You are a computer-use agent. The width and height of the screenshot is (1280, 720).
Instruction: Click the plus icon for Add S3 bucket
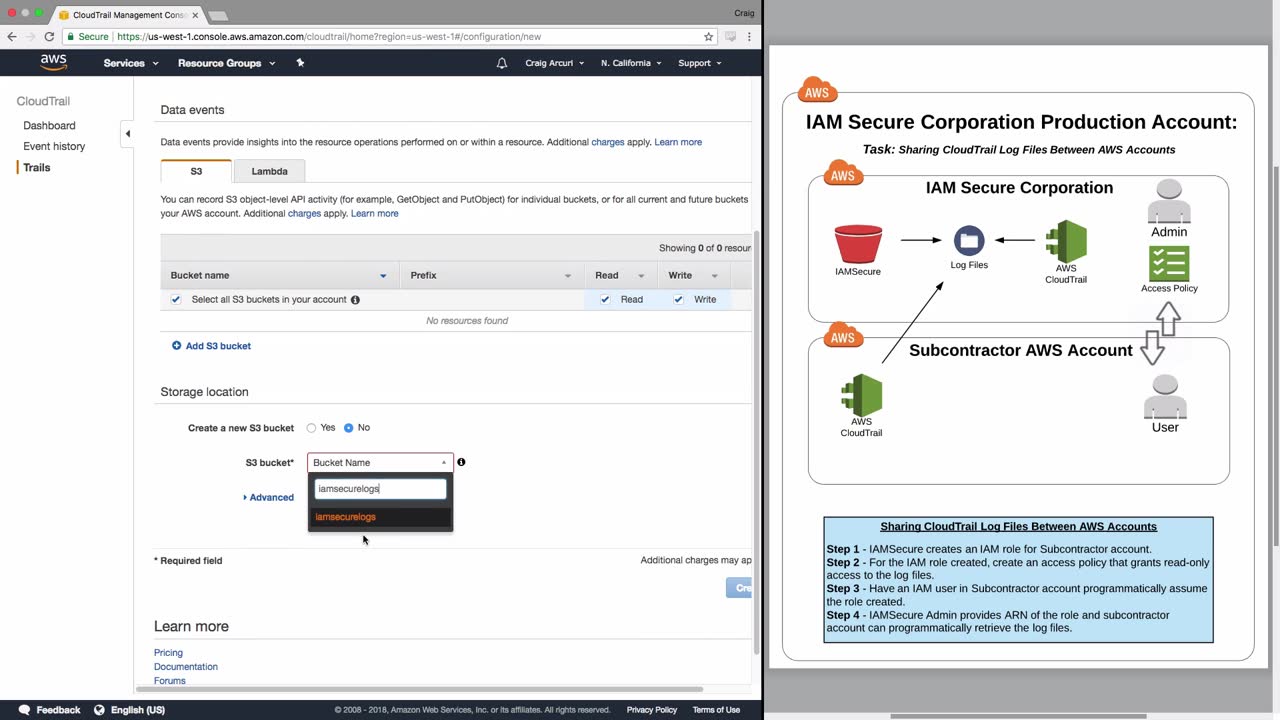[176, 346]
